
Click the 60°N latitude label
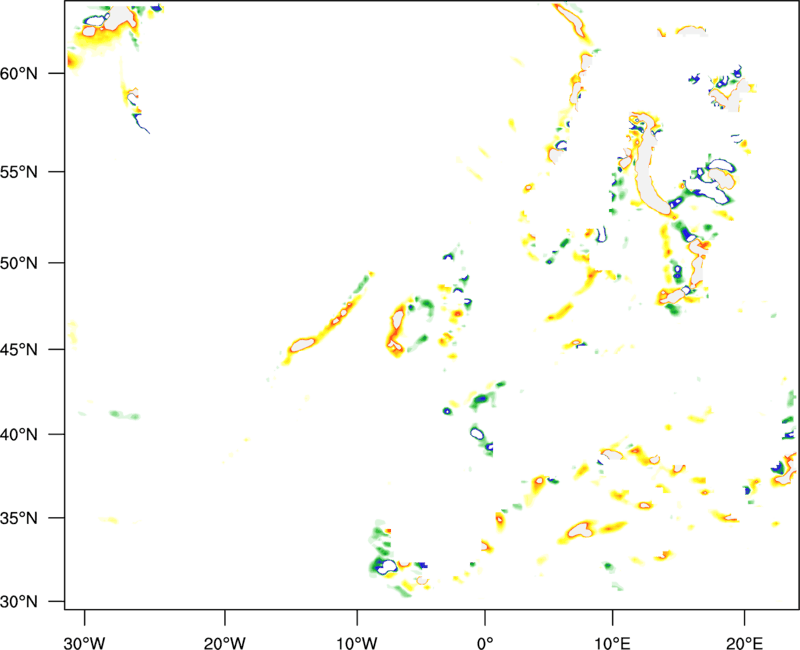pos(19,74)
